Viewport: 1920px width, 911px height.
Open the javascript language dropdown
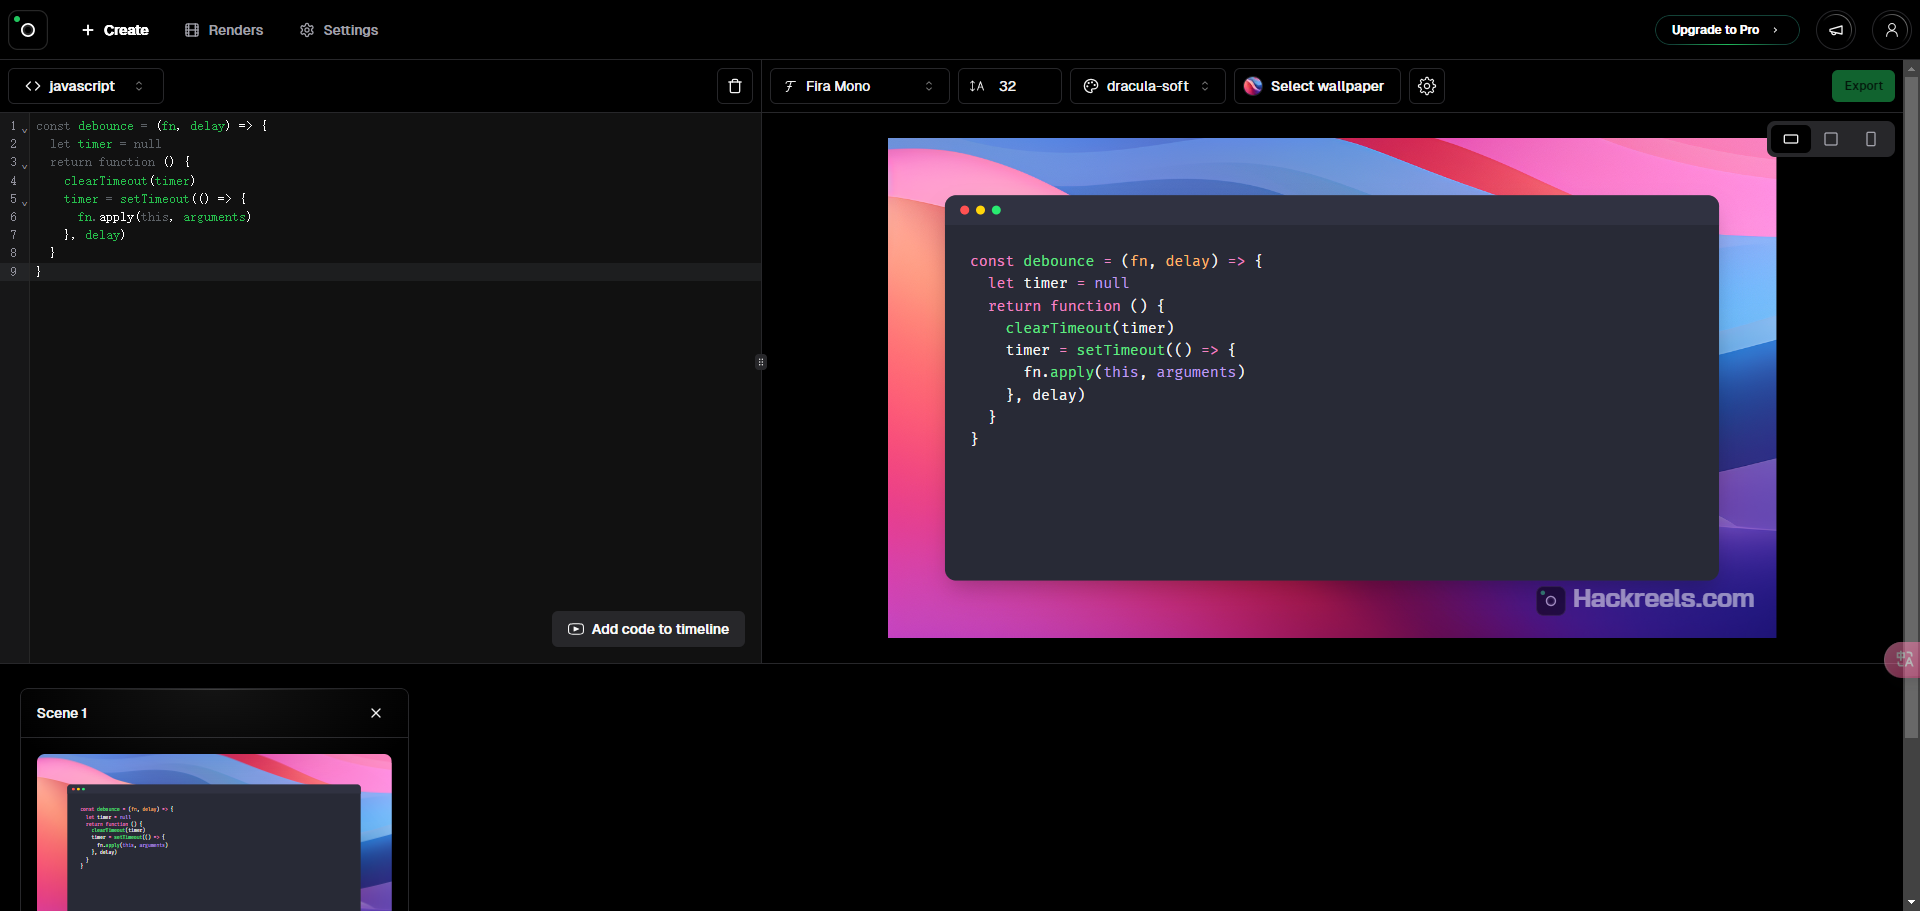(86, 86)
